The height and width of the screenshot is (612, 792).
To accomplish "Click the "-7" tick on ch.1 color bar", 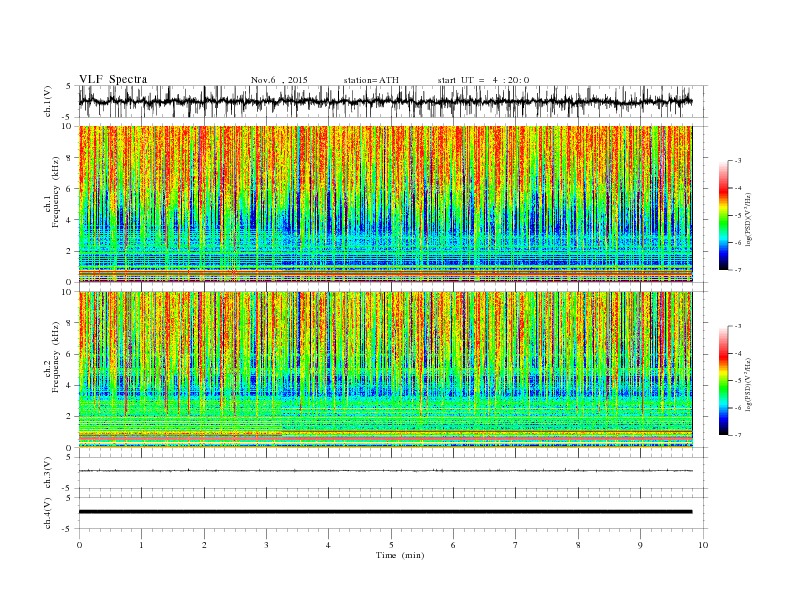I will [x=737, y=270].
